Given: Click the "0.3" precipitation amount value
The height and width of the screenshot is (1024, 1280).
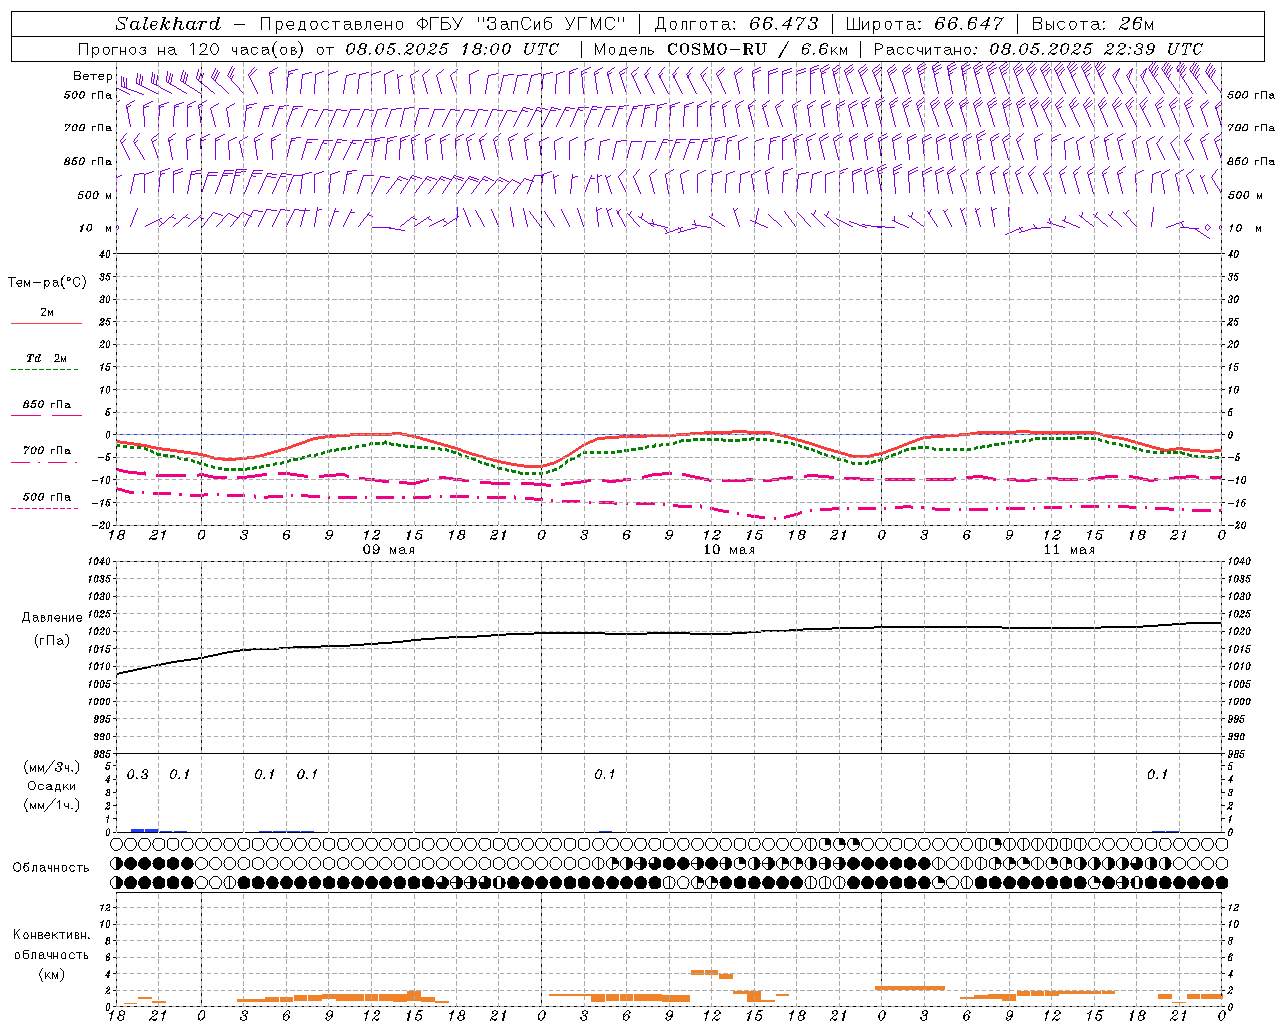Looking at the screenshot, I should [x=137, y=775].
